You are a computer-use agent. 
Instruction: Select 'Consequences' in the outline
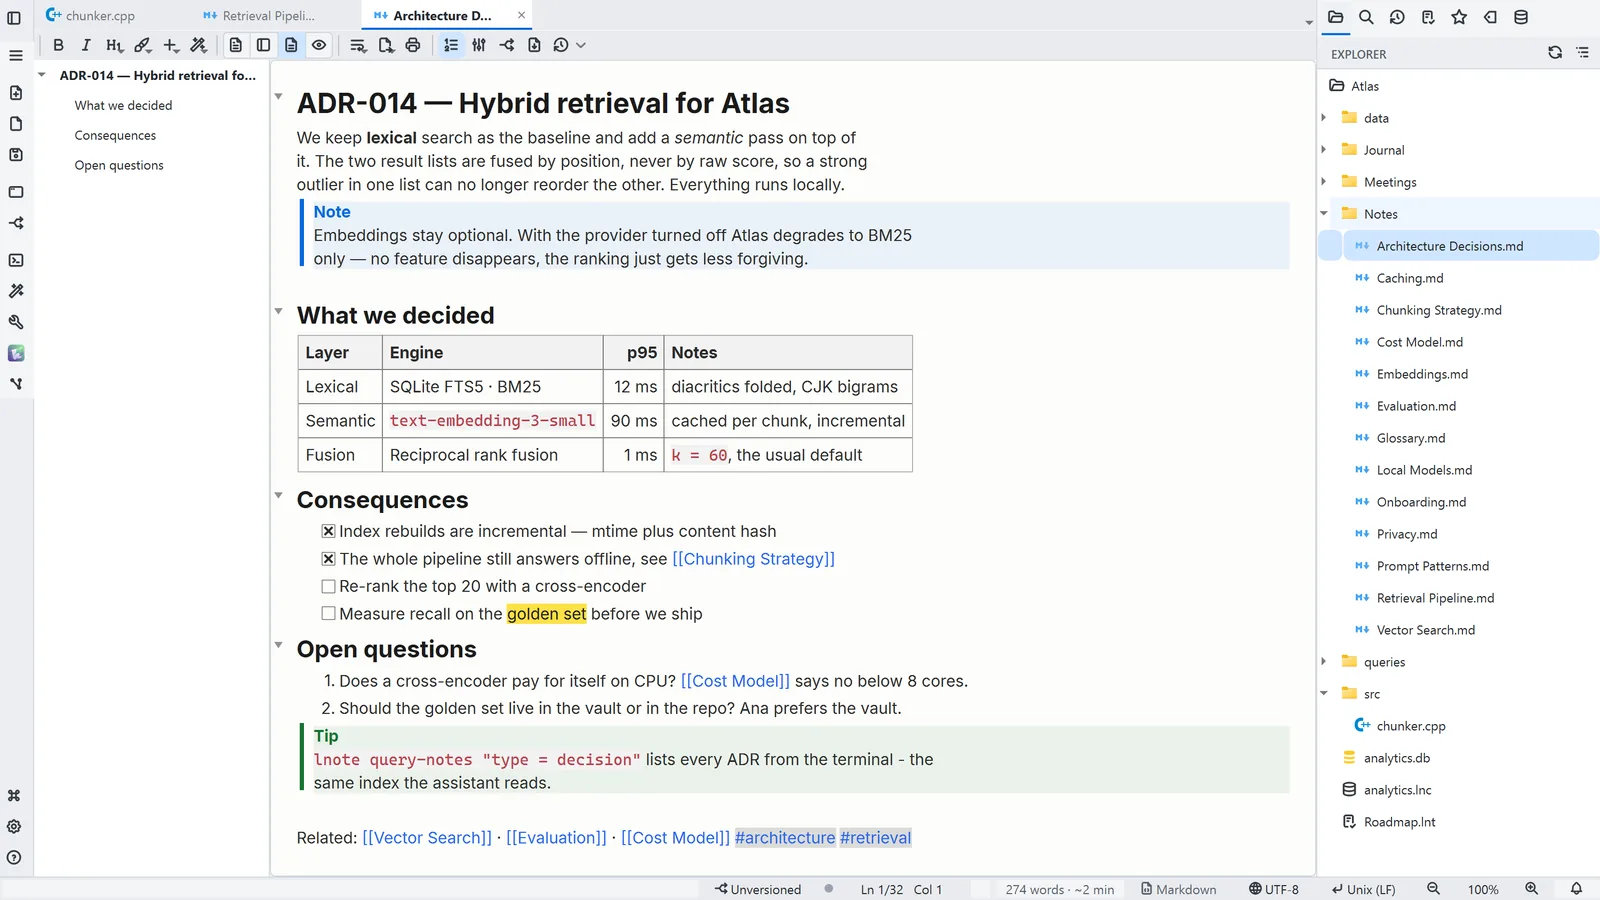(115, 136)
